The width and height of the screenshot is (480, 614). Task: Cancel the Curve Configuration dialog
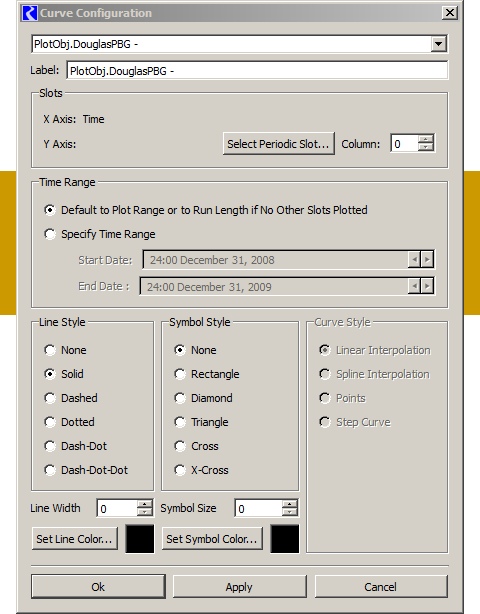pyautogui.click(x=381, y=587)
